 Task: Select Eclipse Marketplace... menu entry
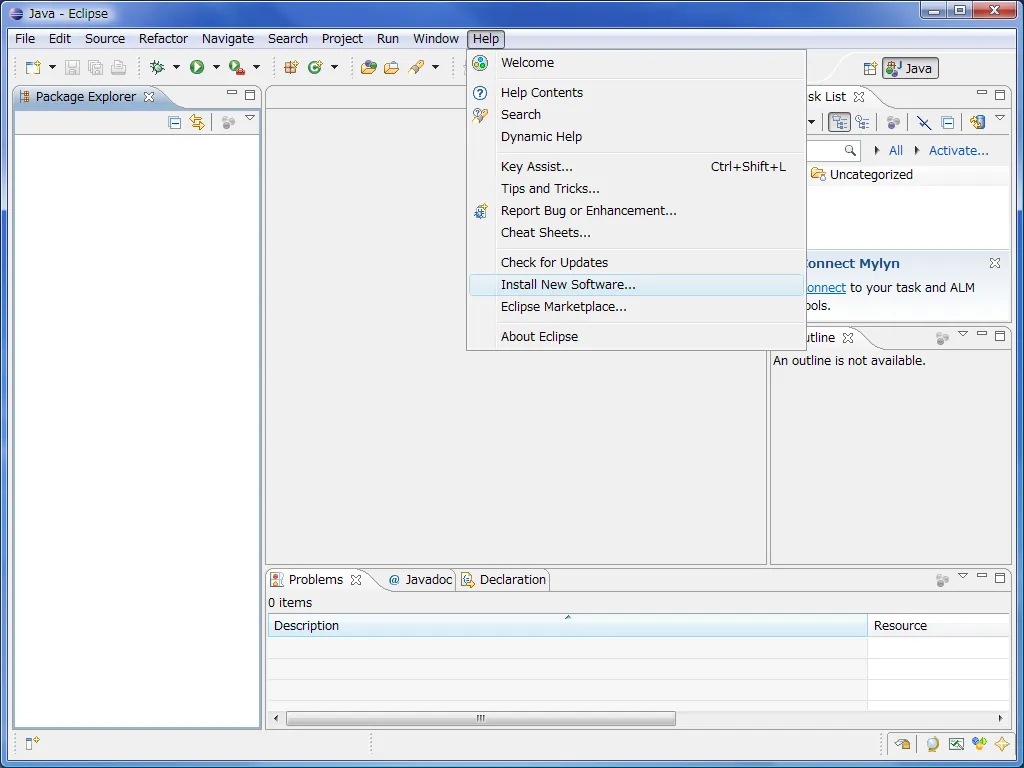pos(636,307)
